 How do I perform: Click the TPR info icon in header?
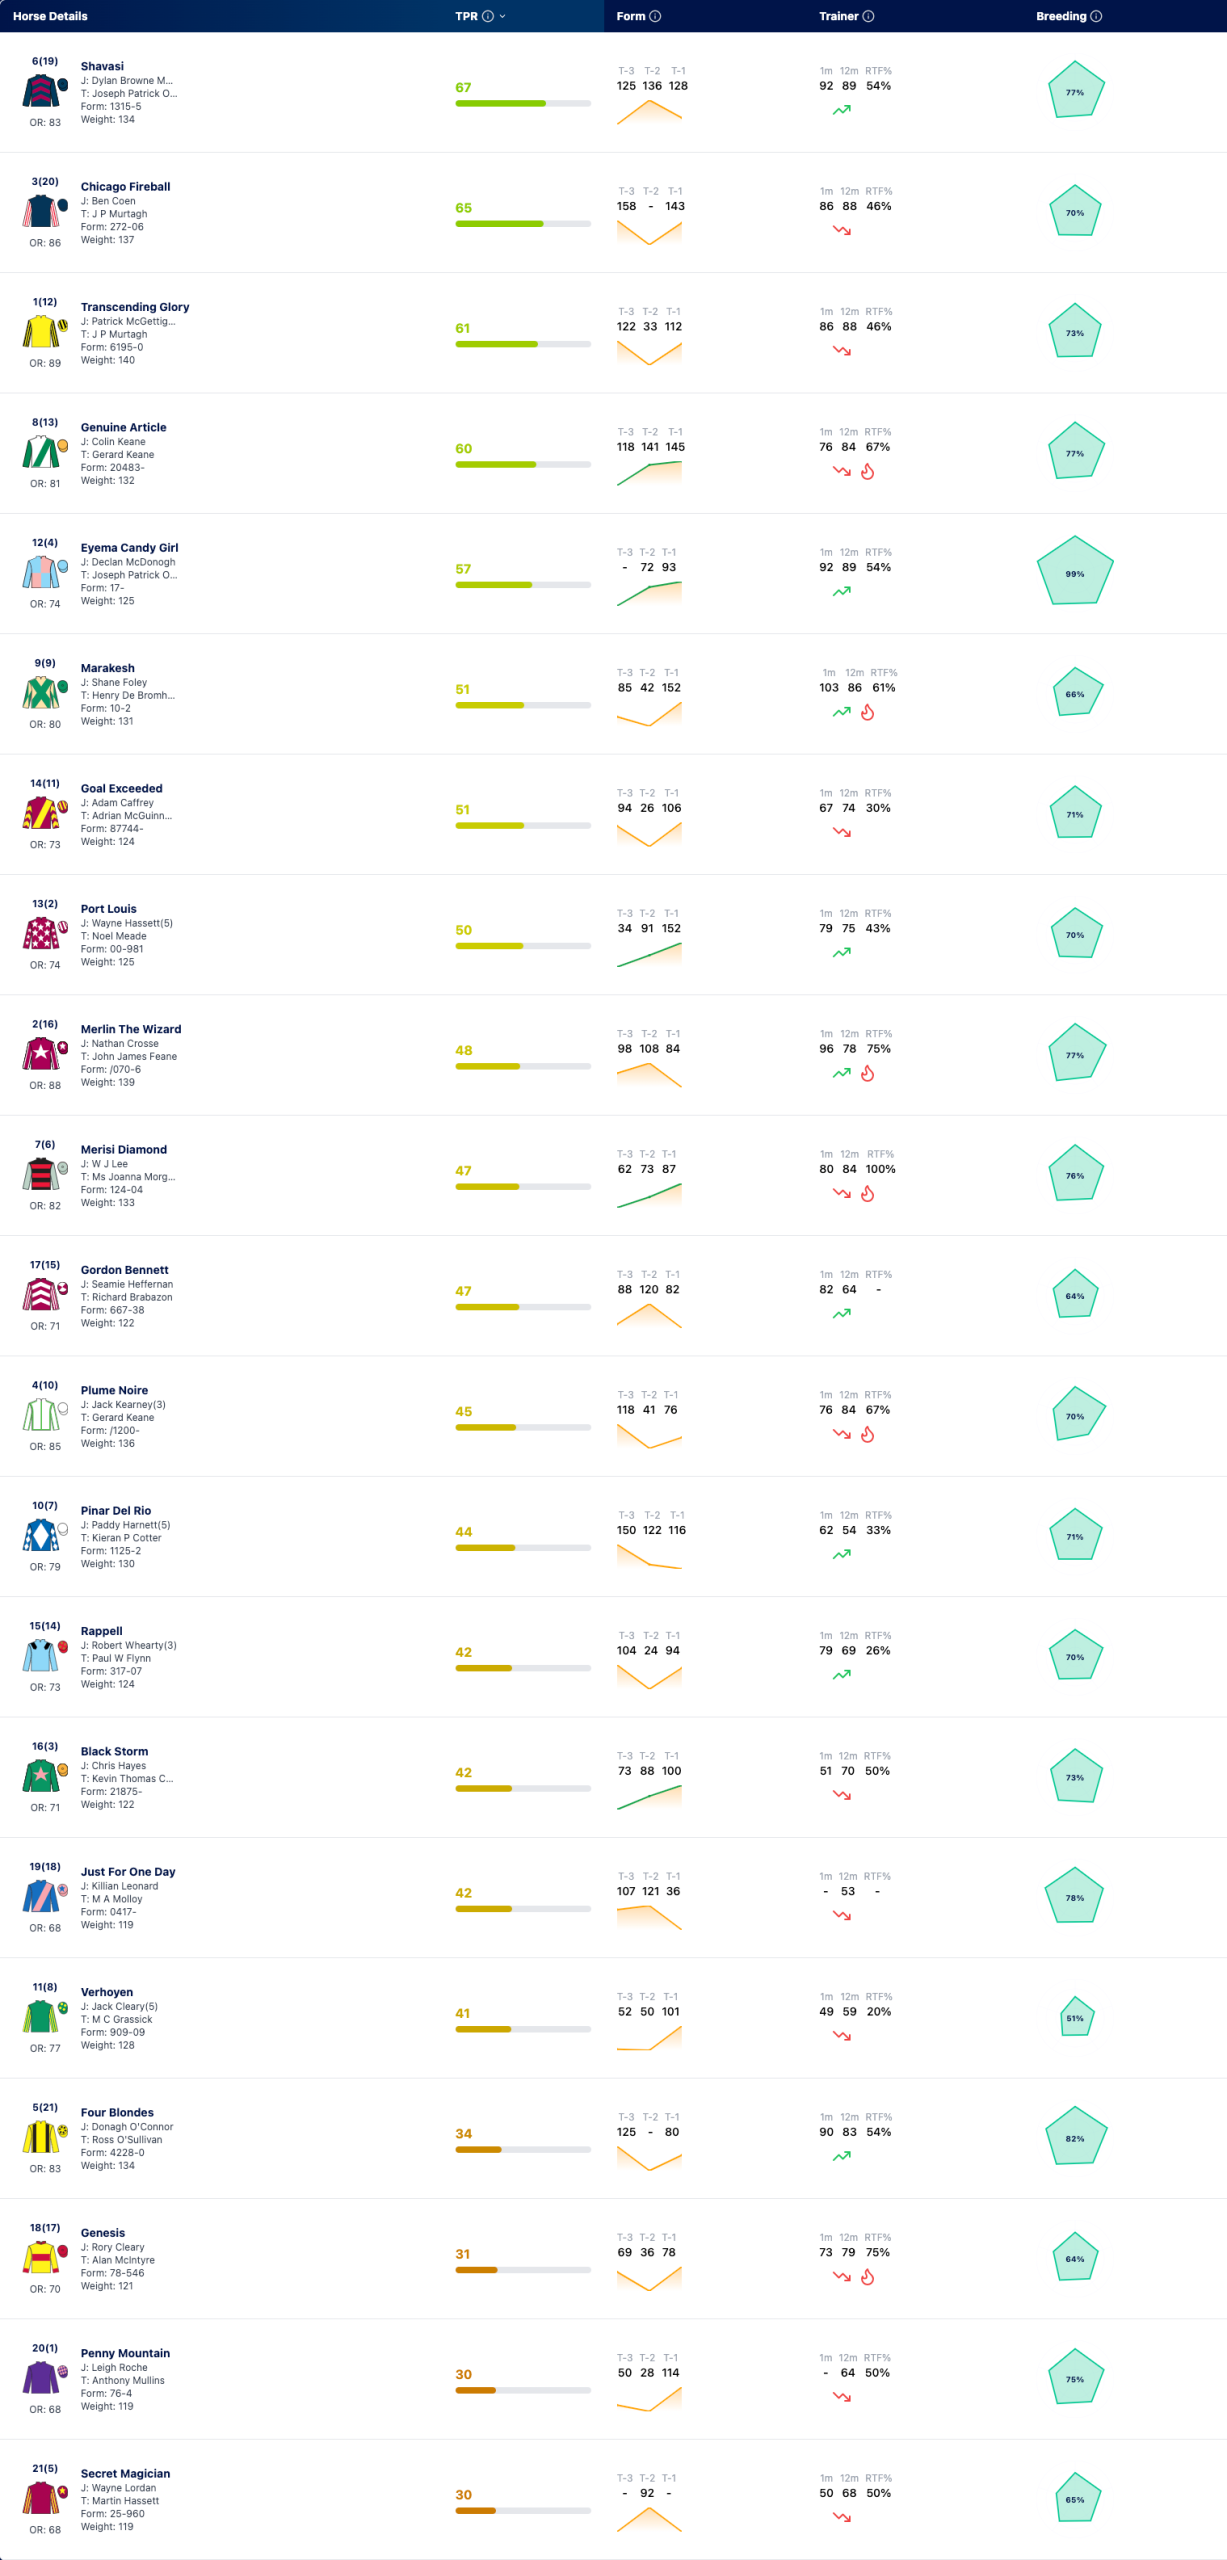(x=488, y=16)
